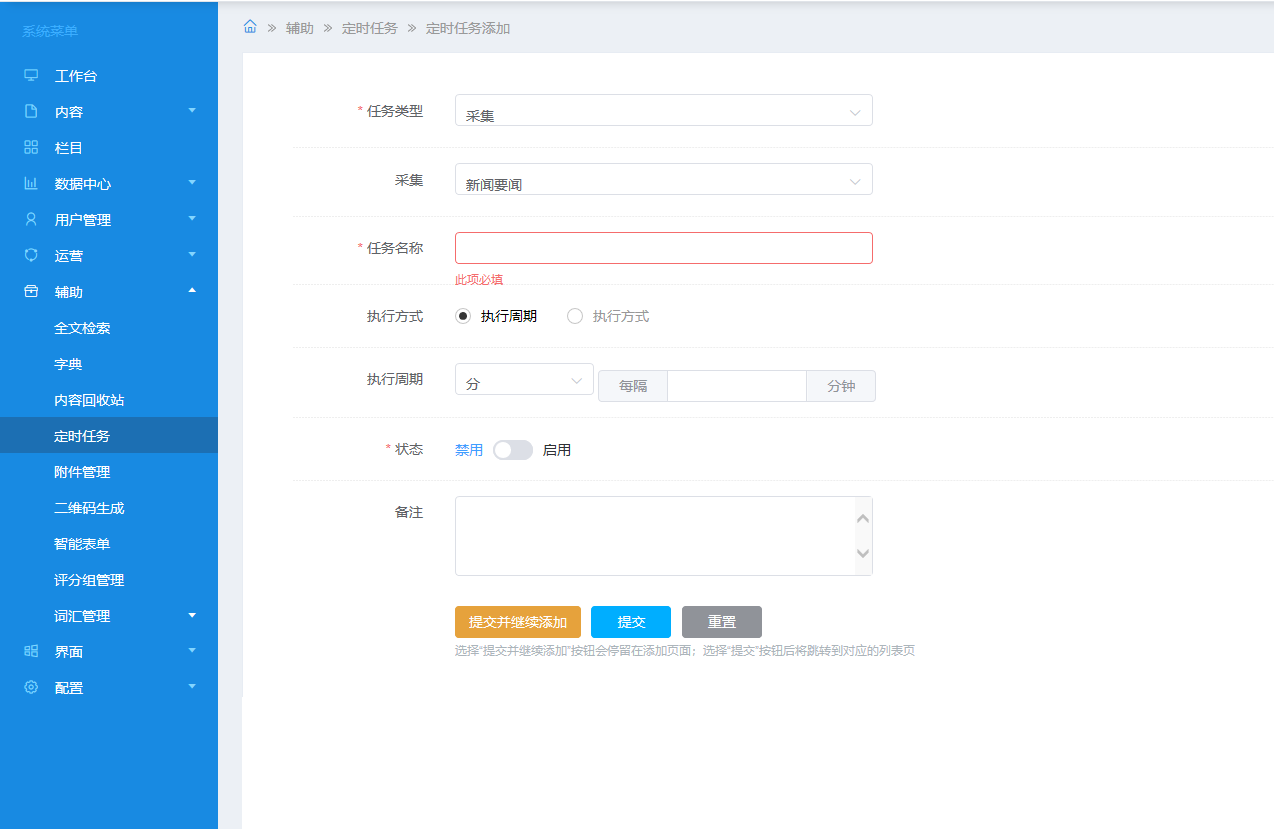Click the 工作台 monitor icon

click(31, 76)
